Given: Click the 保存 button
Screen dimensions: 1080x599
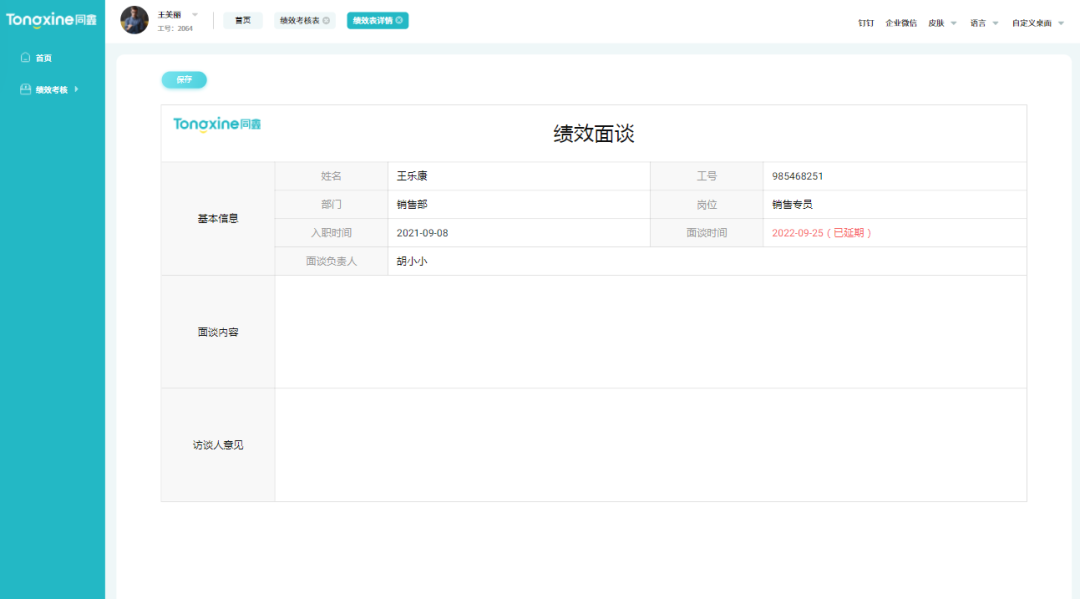Looking at the screenshot, I should [x=183, y=79].
